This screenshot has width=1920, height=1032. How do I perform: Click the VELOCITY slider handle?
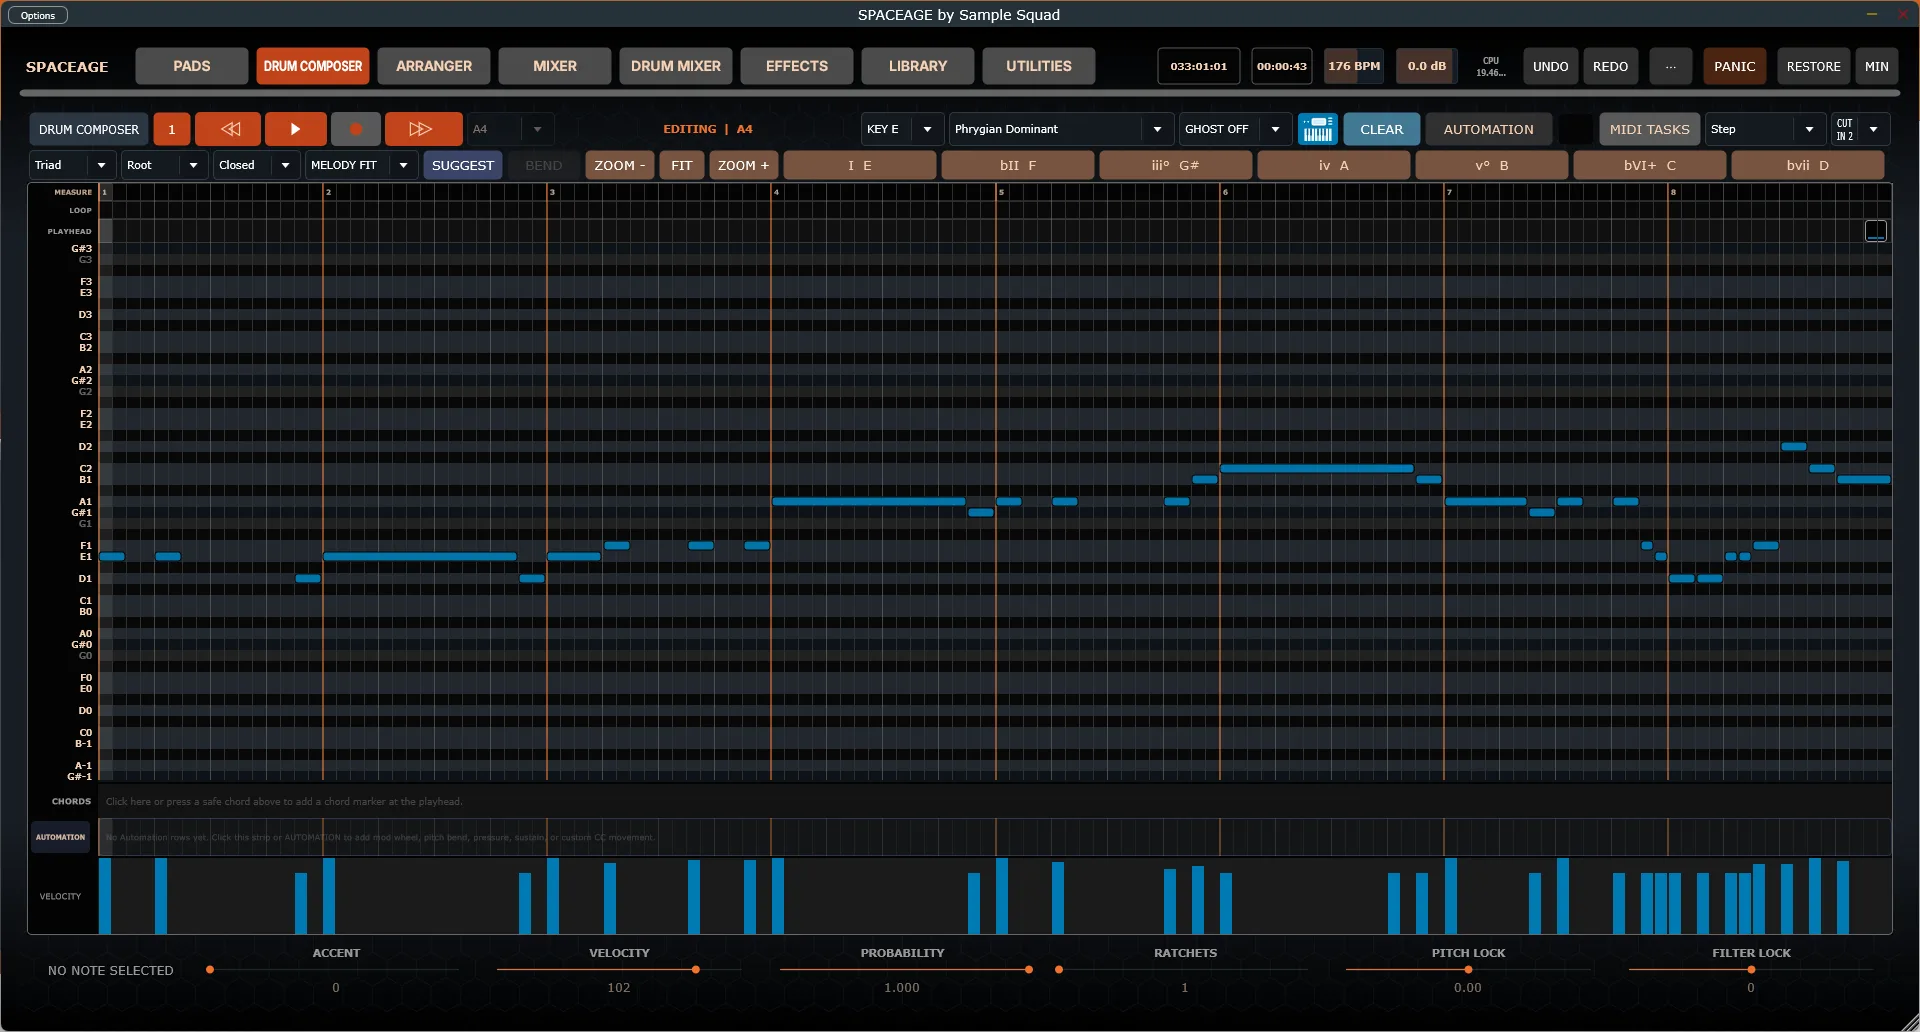click(x=696, y=969)
